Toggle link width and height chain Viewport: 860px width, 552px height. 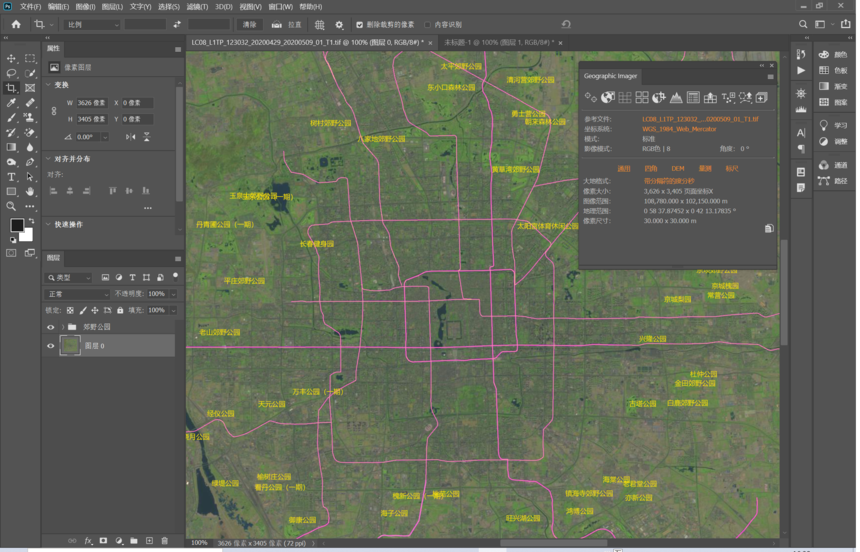click(x=54, y=111)
